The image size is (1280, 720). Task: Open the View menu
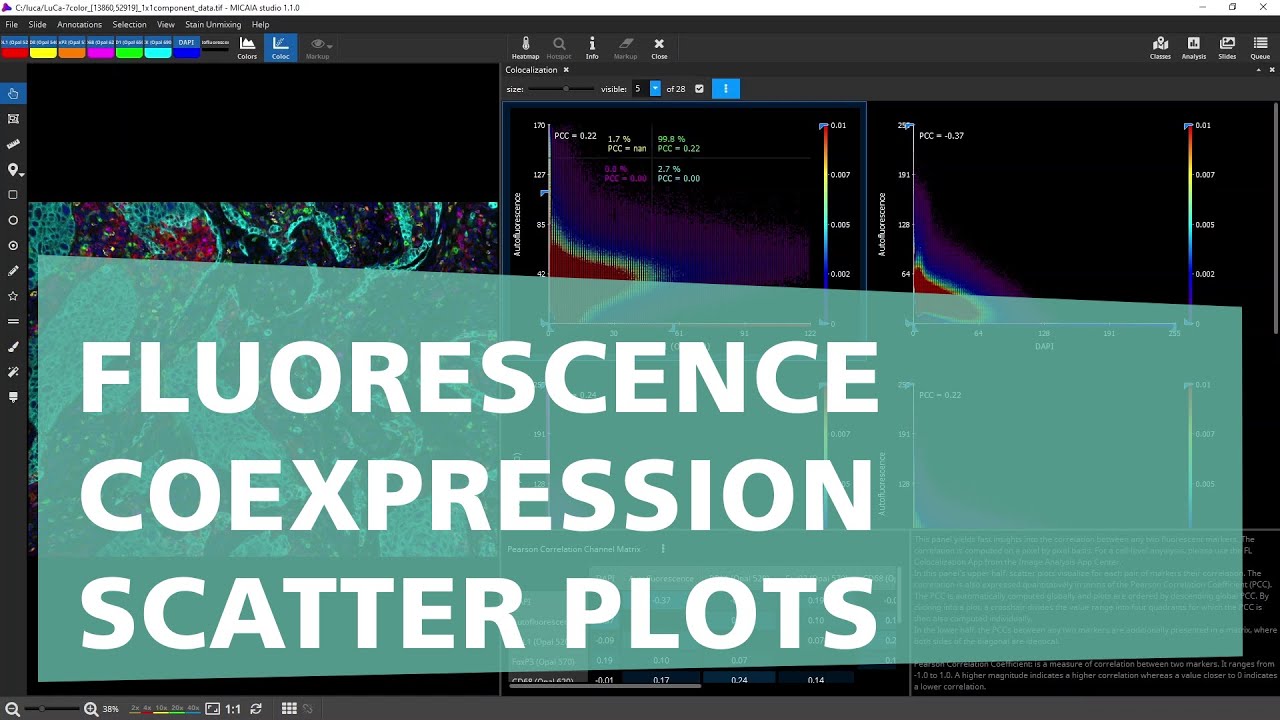click(x=166, y=24)
